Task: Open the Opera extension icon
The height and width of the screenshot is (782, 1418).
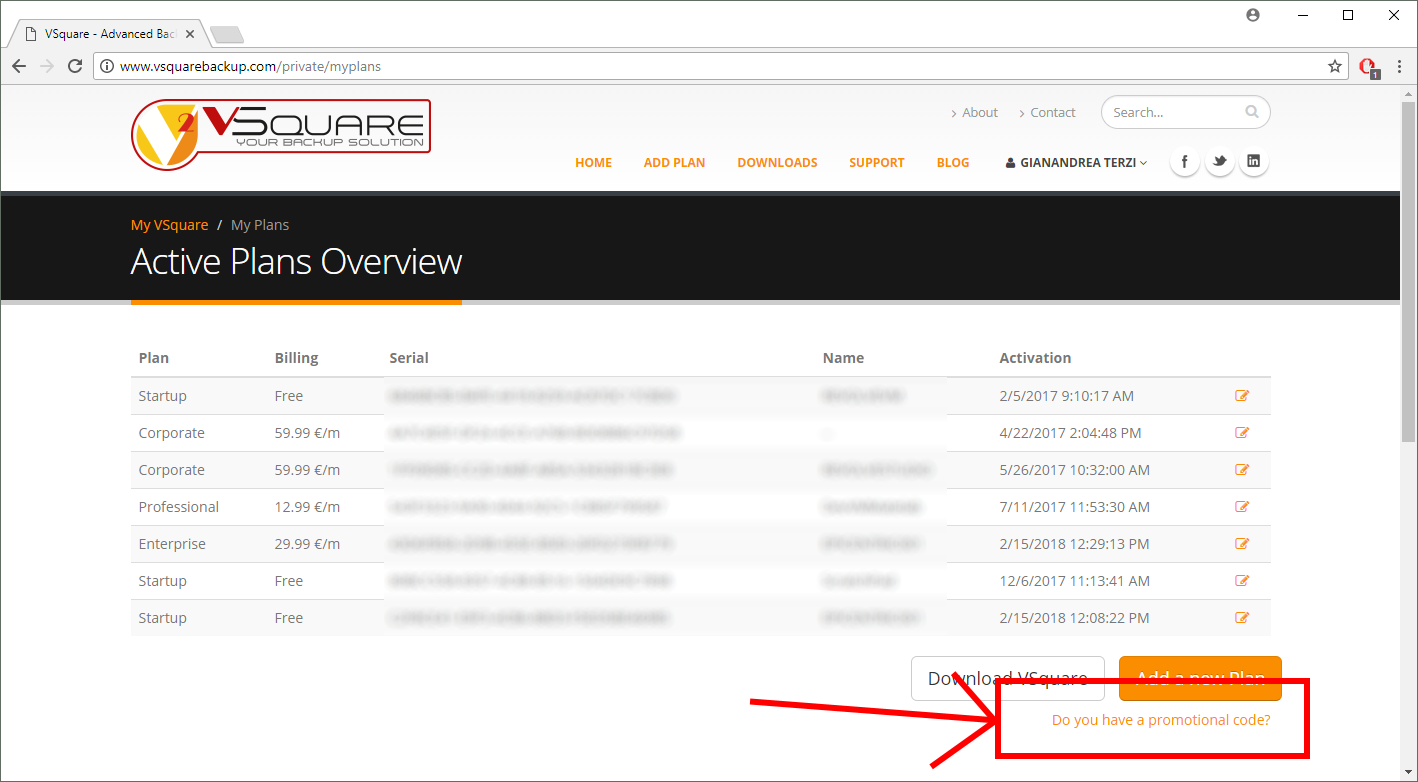Action: [x=1369, y=67]
